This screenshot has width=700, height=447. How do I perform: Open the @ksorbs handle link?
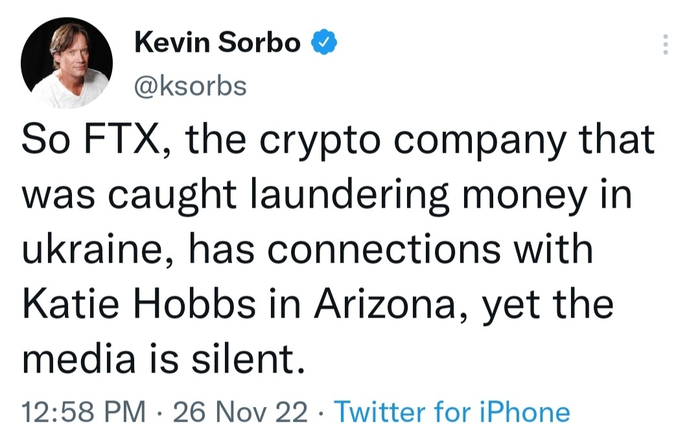pyautogui.click(x=189, y=85)
